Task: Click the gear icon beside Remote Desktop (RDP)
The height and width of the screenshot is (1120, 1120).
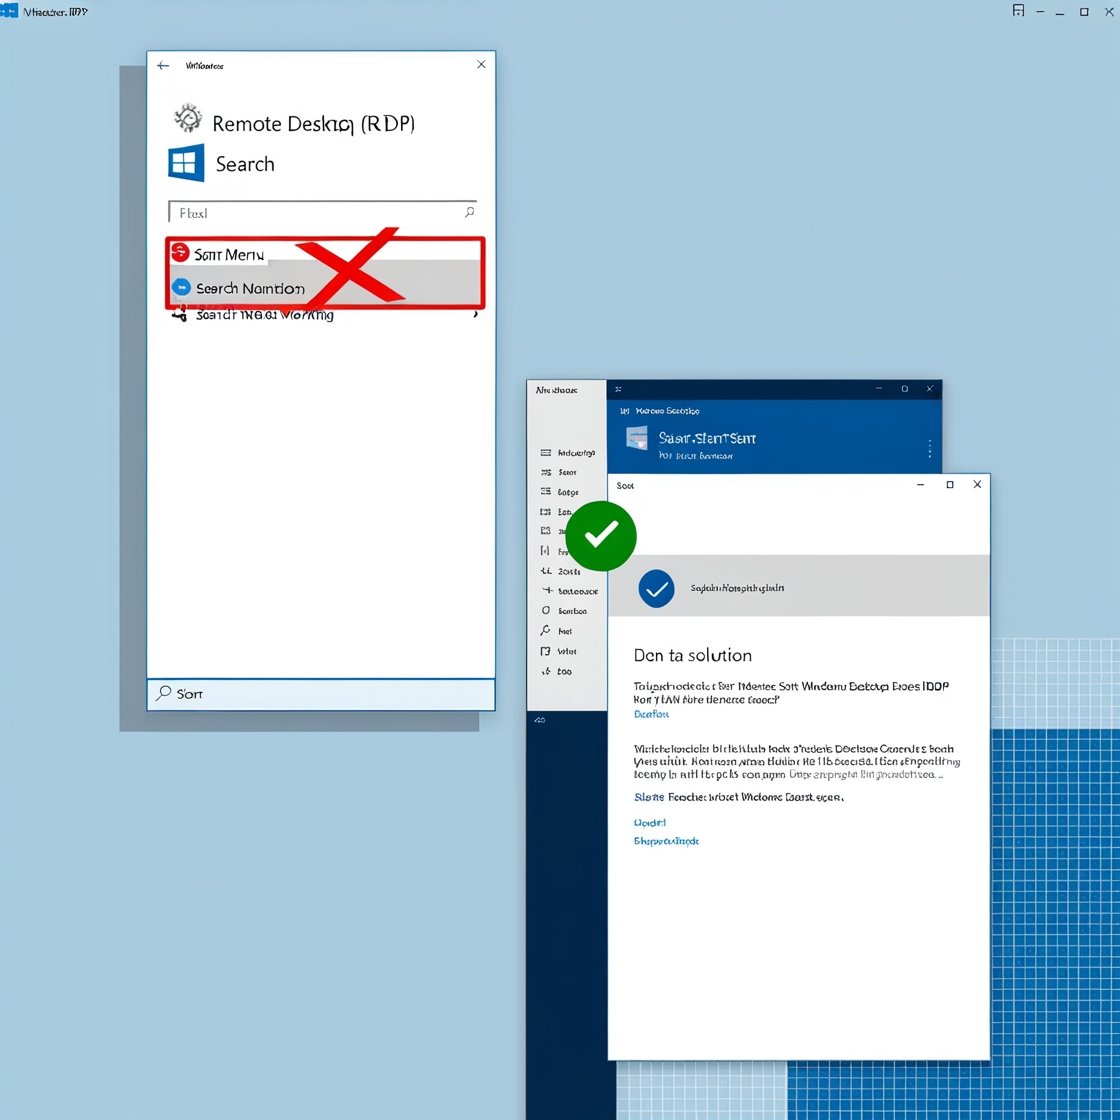Action: 187,118
